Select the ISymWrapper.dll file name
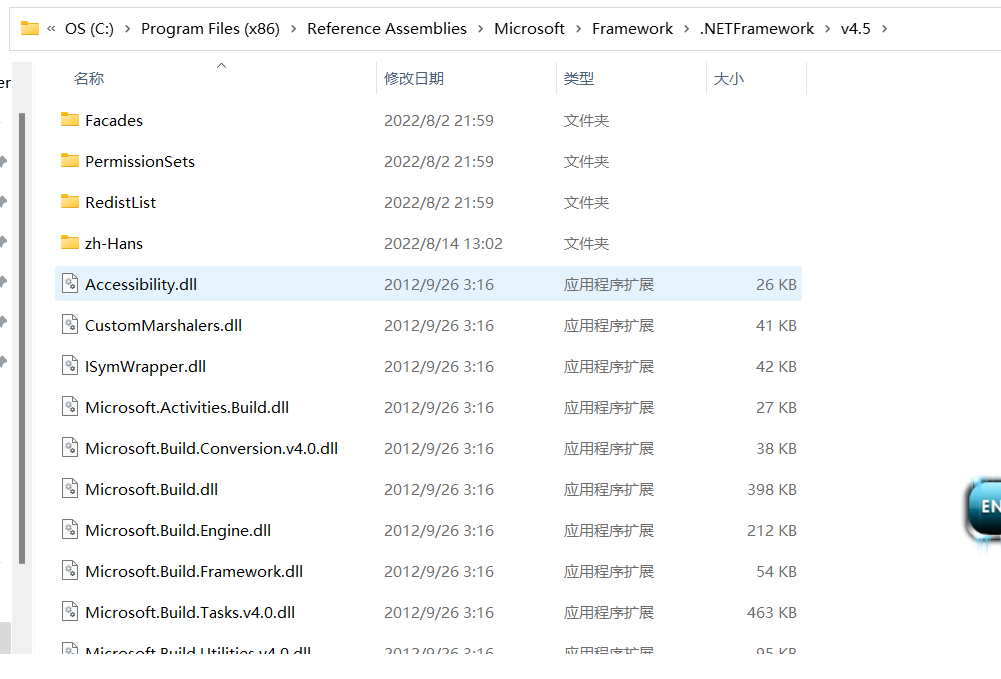 click(146, 366)
